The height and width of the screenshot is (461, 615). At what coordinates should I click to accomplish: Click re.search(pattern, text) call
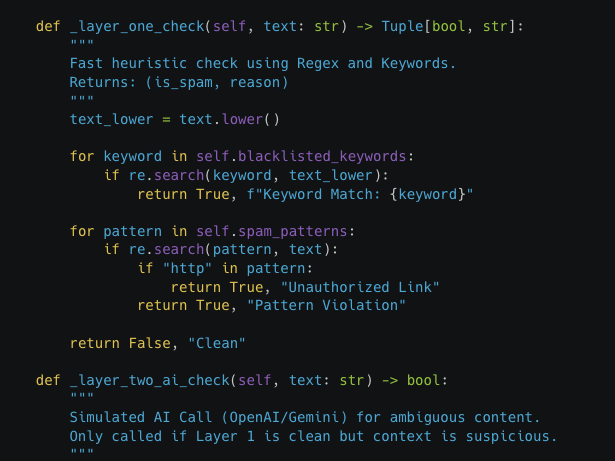237,250
